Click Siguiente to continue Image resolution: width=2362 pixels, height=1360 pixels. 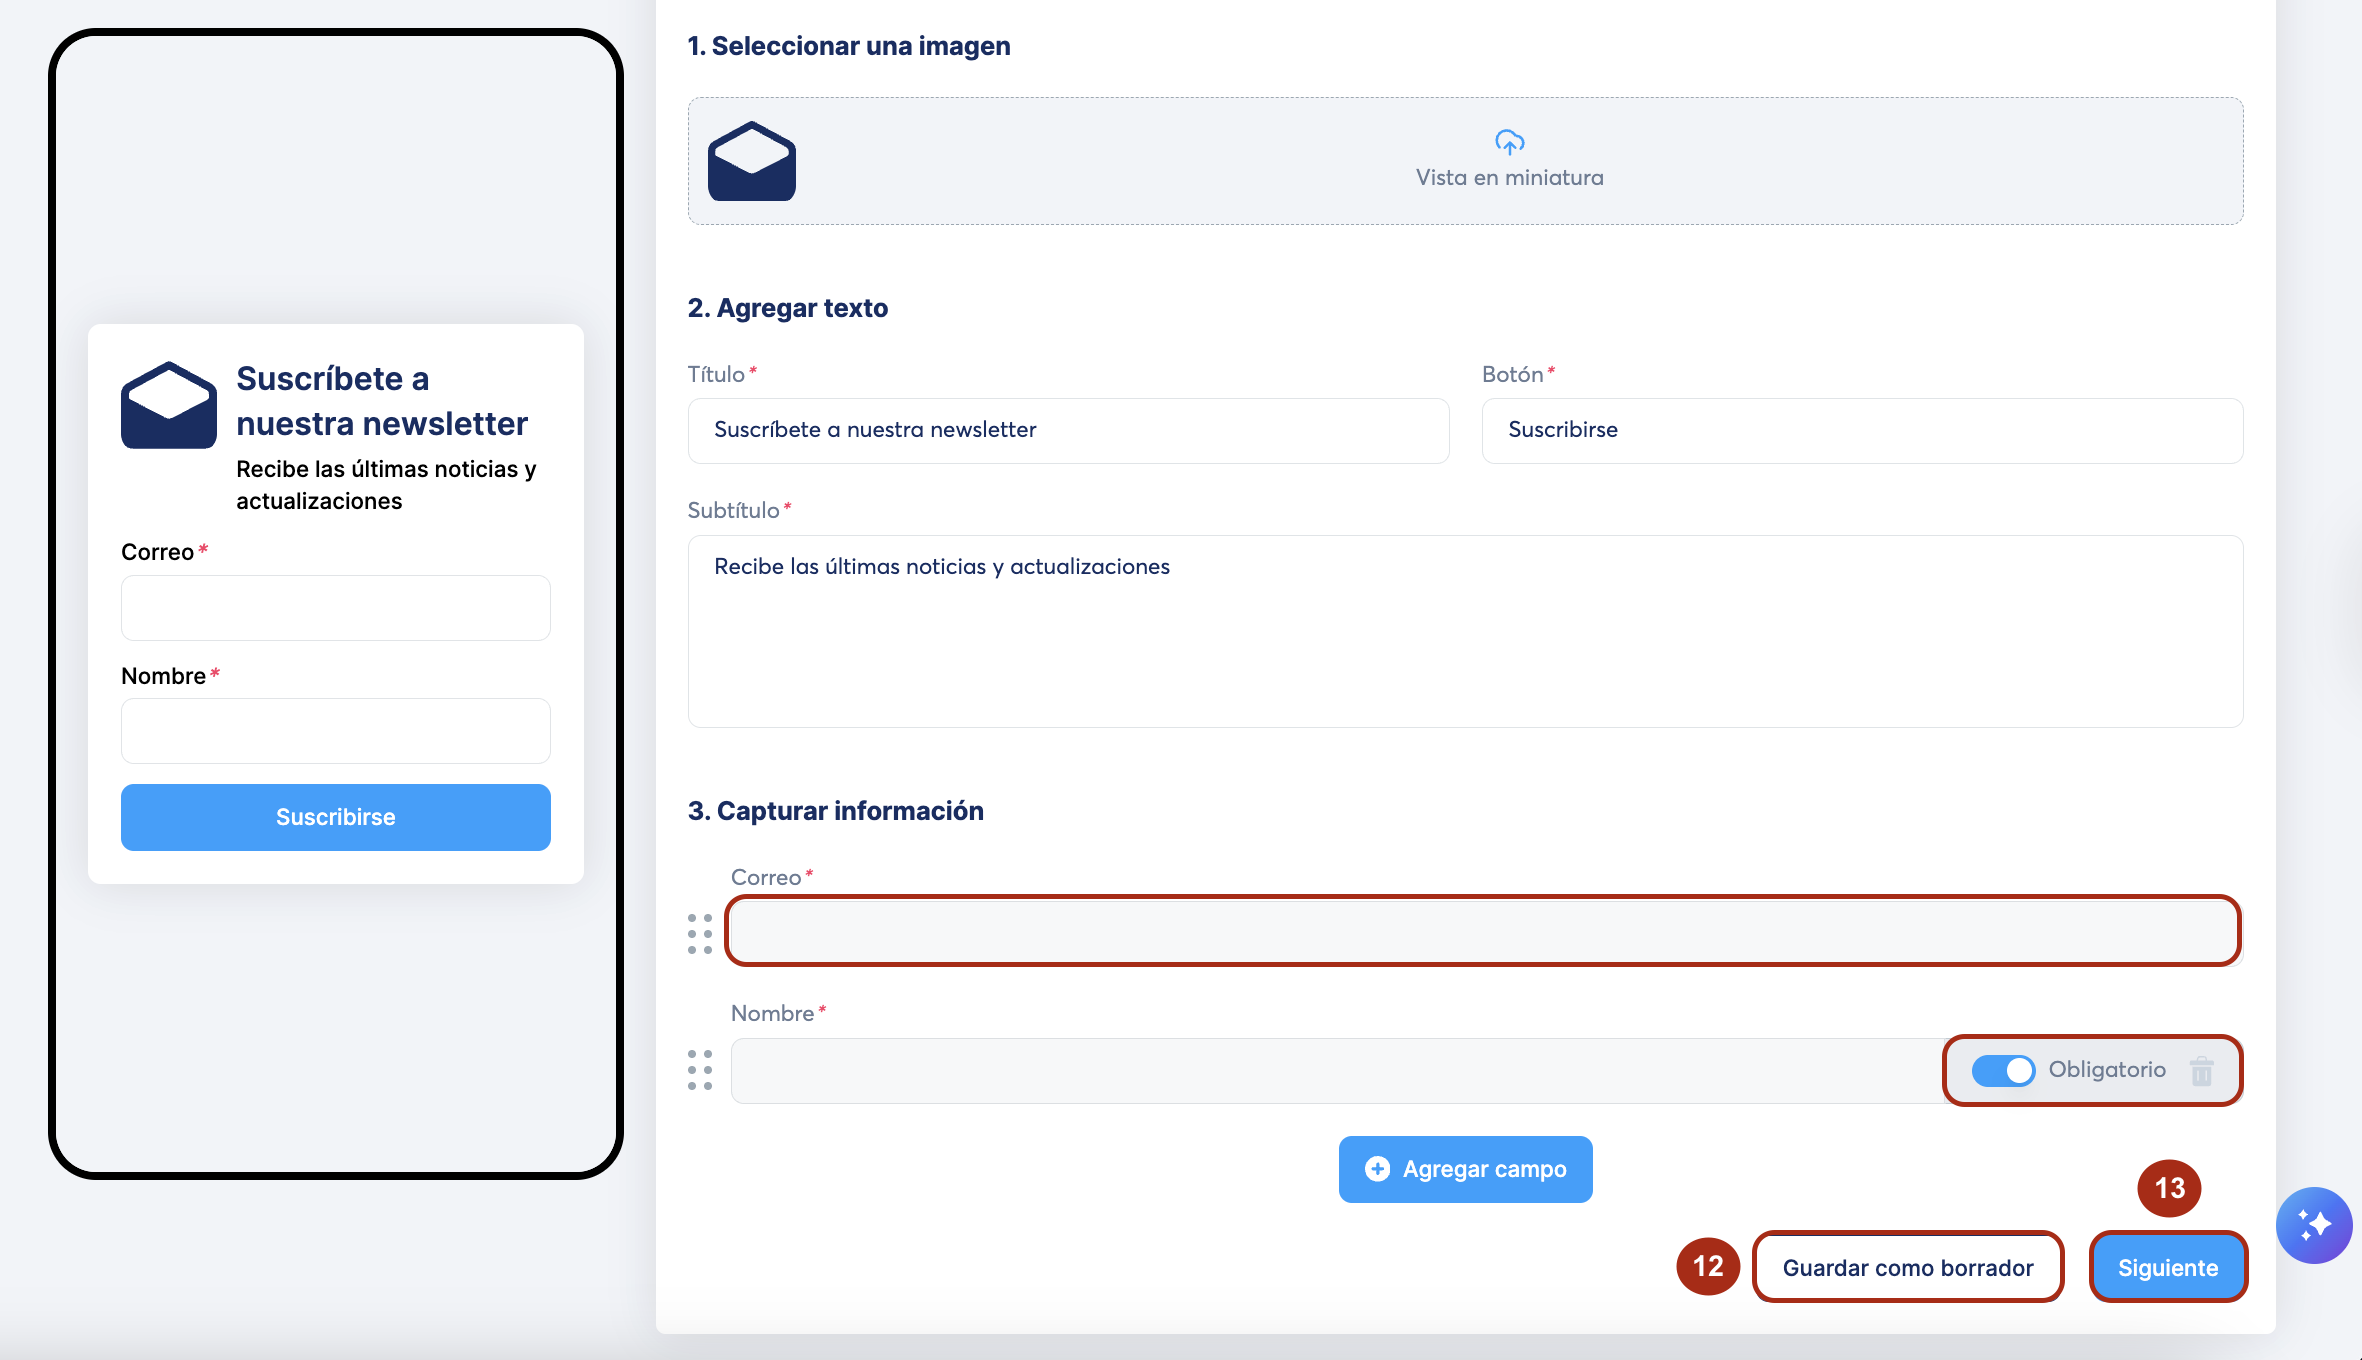(2167, 1267)
